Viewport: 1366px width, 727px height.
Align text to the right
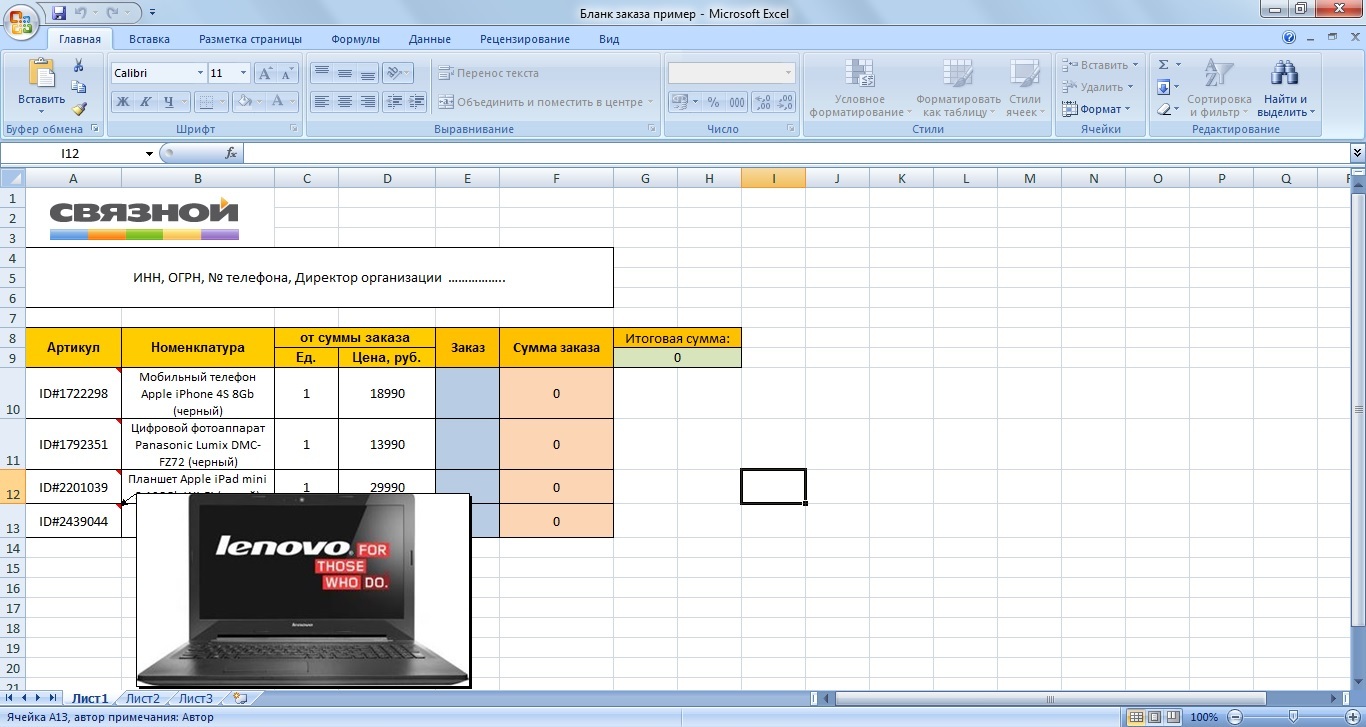click(x=368, y=102)
